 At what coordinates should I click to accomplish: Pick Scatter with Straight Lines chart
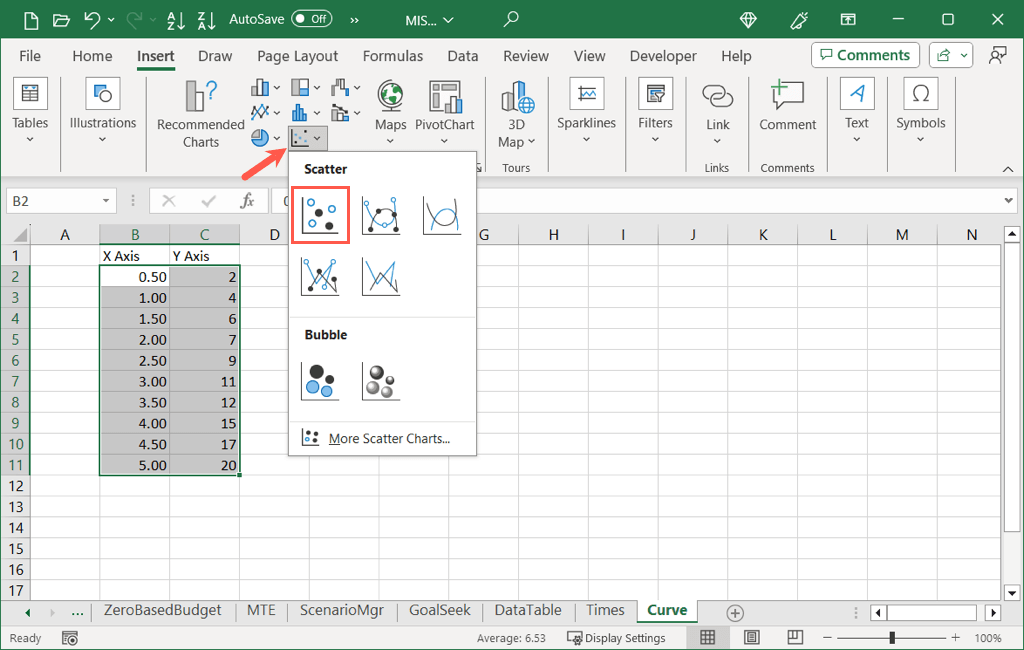pos(381,276)
